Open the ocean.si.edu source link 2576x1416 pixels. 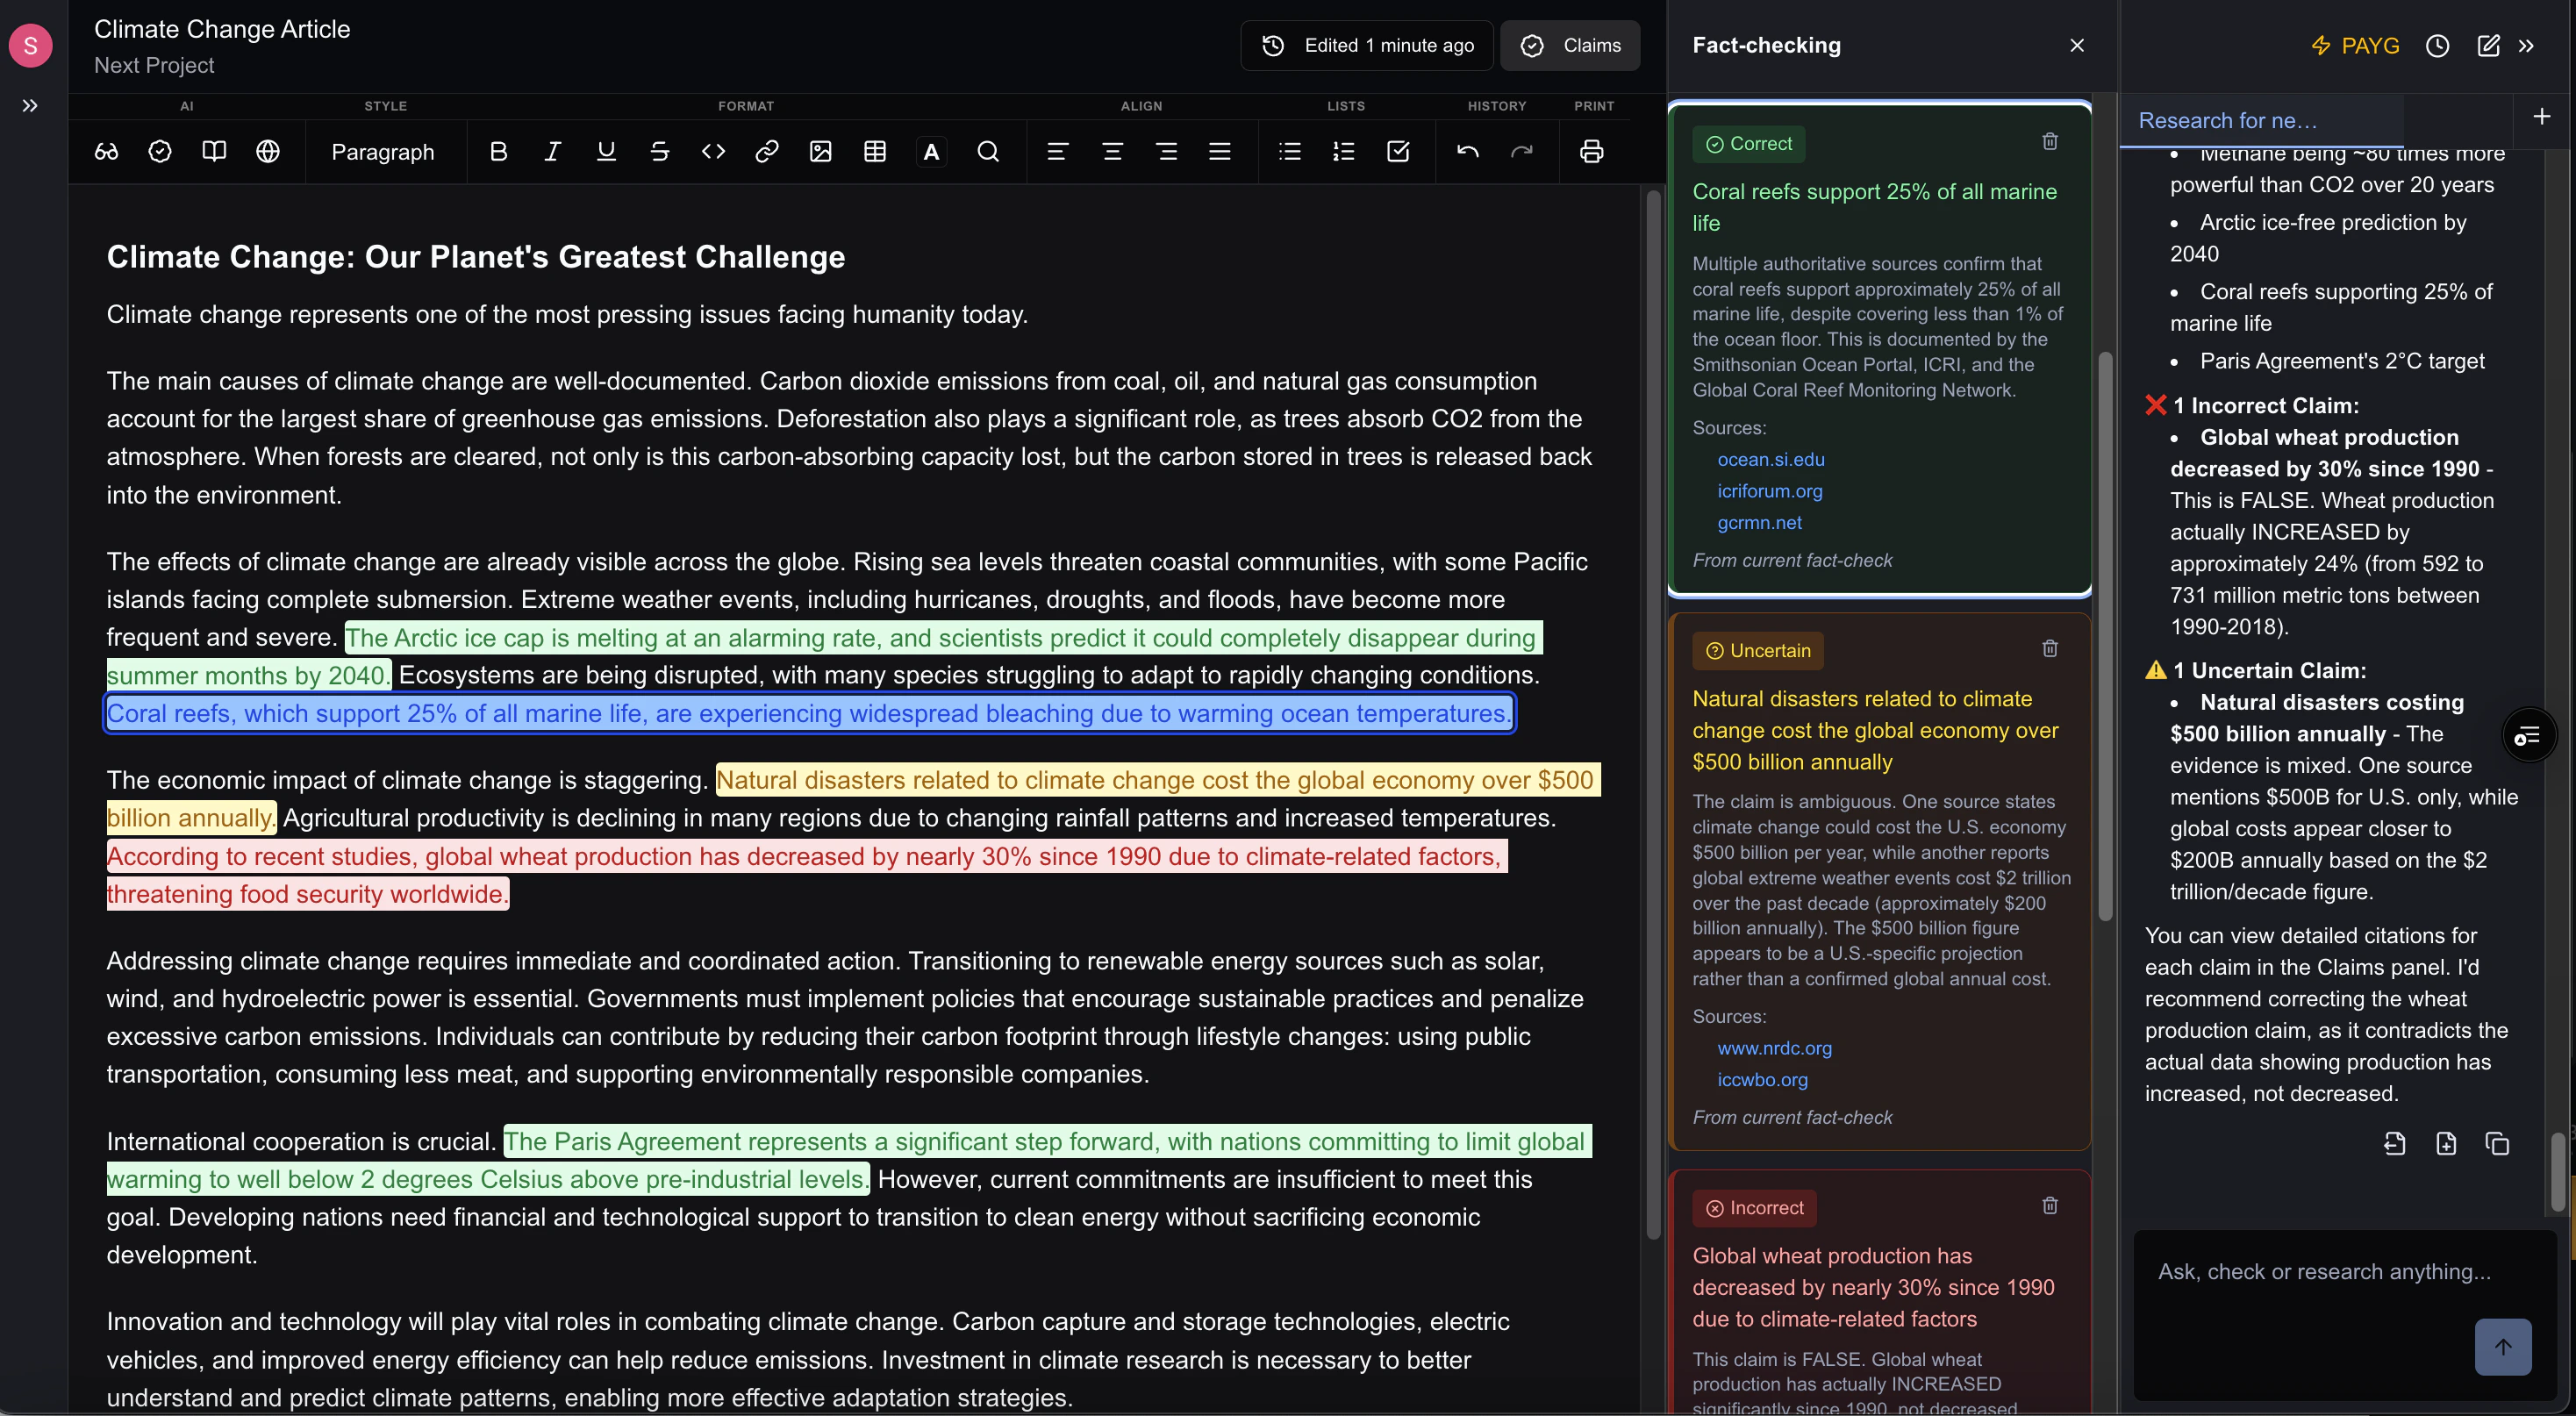click(1770, 459)
